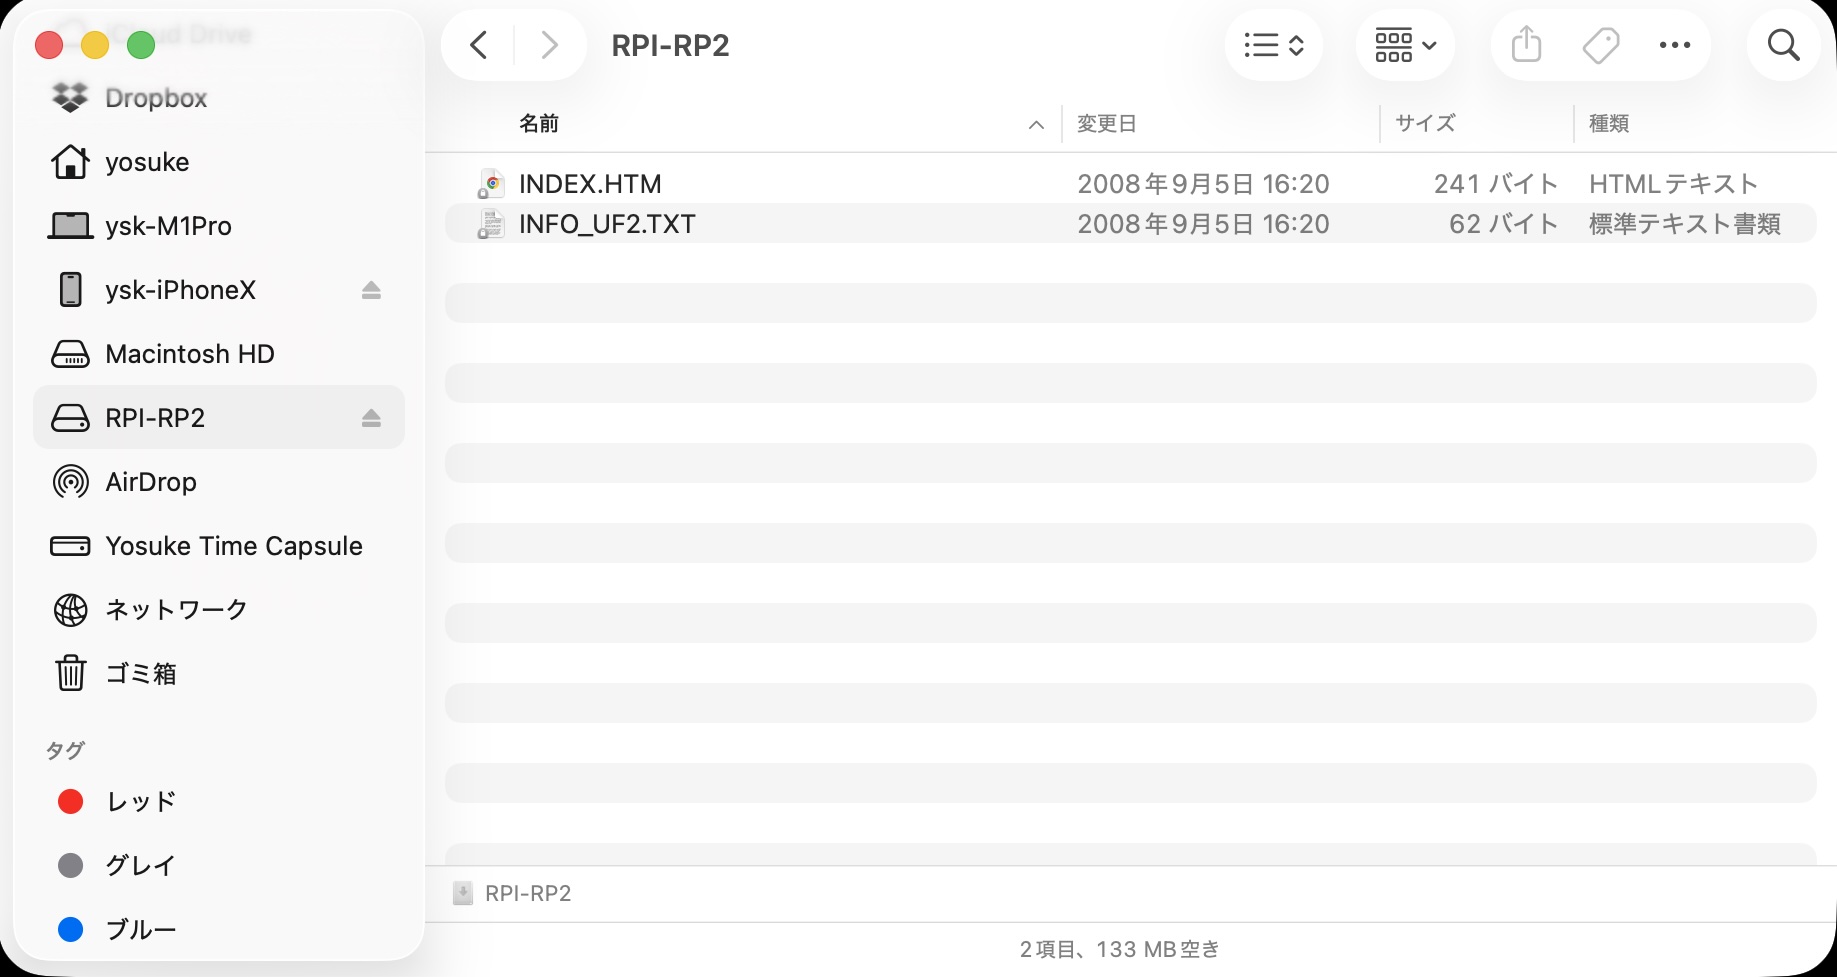Click RPI-RP2 in the path bar
Image resolution: width=1837 pixels, height=977 pixels.
[527, 893]
